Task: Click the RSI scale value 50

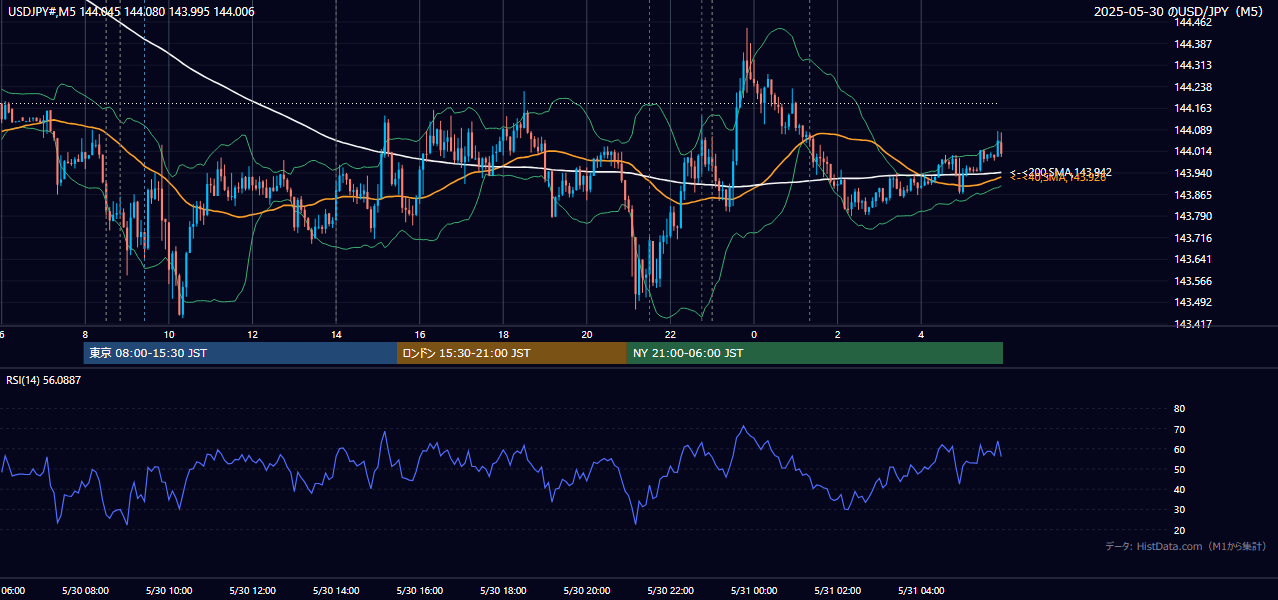Action: [x=1179, y=469]
